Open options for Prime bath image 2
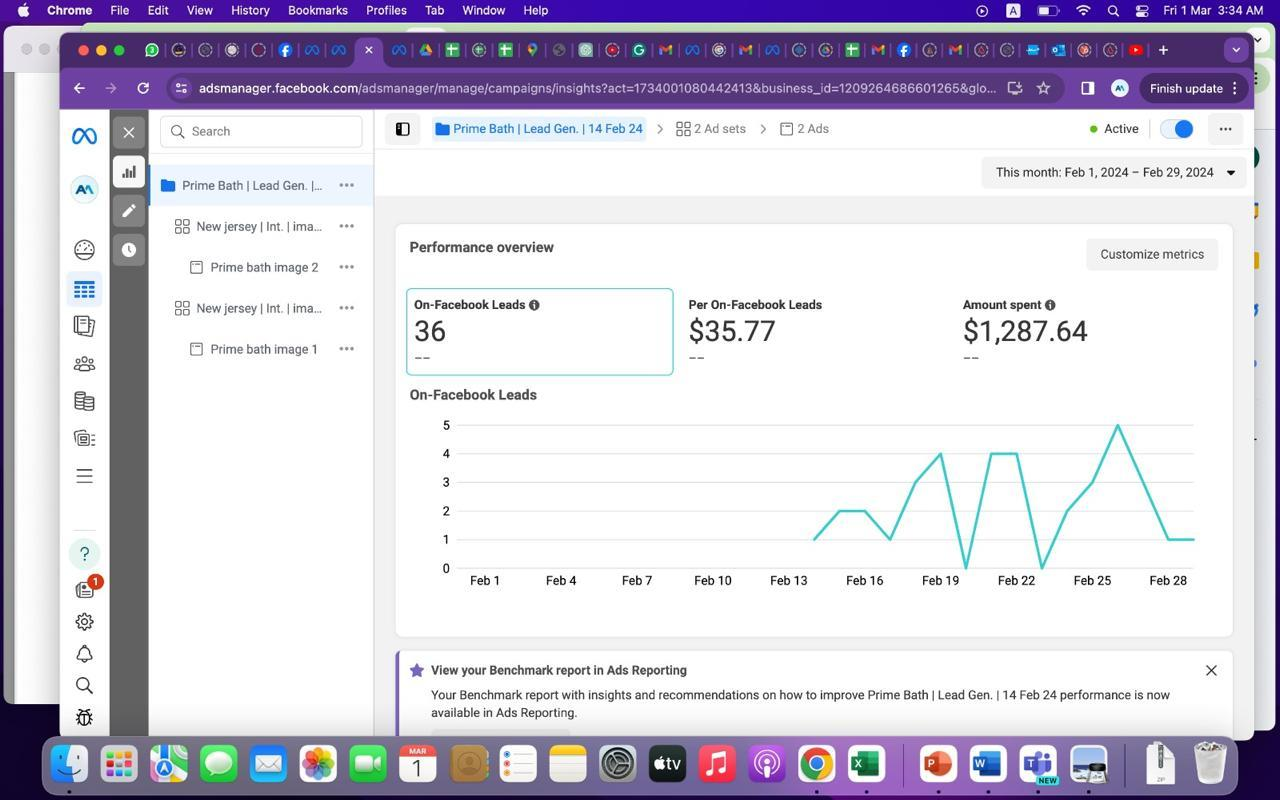This screenshot has width=1280, height=800. (346, 267)
